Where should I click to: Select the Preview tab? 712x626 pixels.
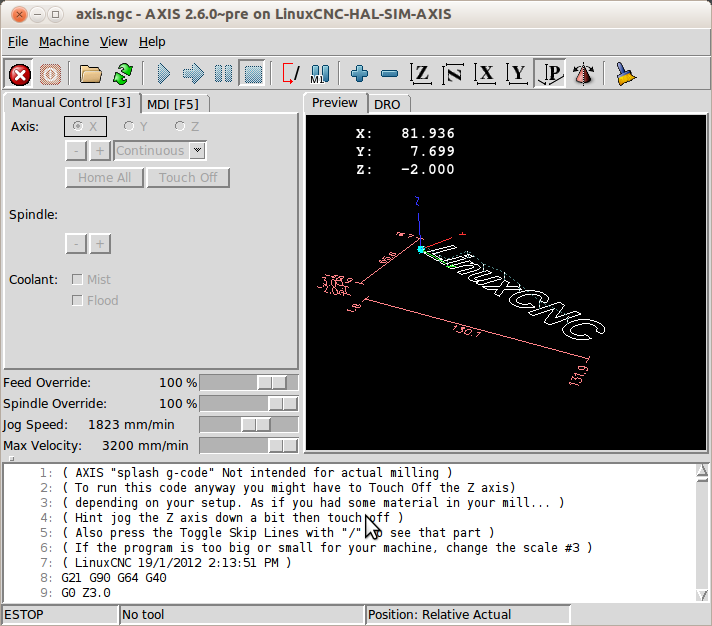click(x=335, y=103)
